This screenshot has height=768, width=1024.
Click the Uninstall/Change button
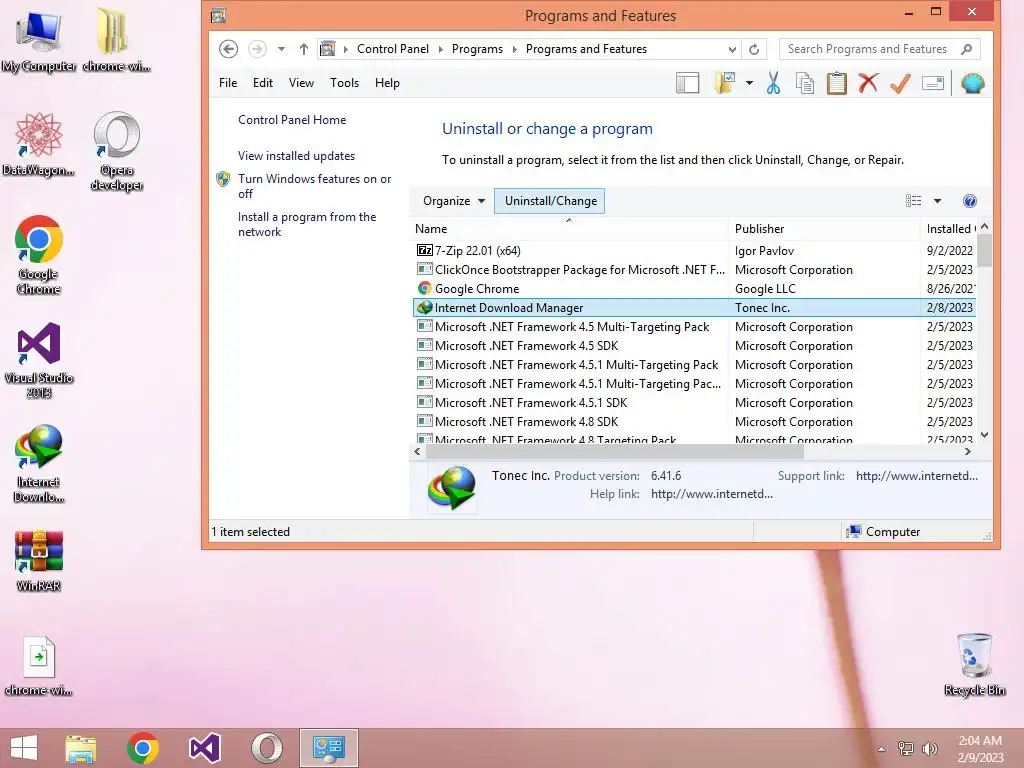point(550,201)
